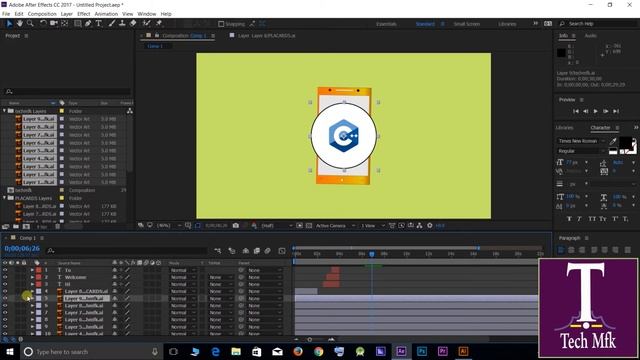
Task: Select the Unified Camera tool
Action: (x=53, y=24)
